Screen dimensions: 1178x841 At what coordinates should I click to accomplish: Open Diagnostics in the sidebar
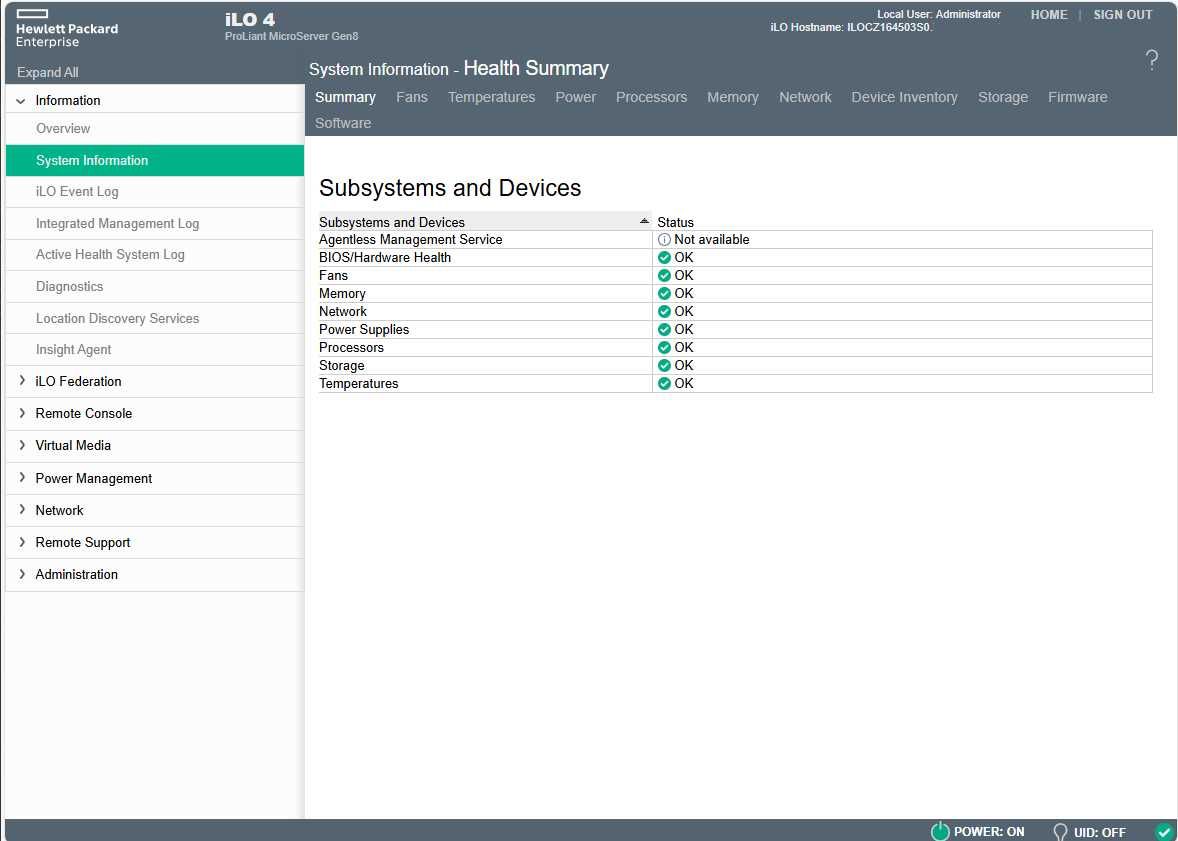pos(155,286)
